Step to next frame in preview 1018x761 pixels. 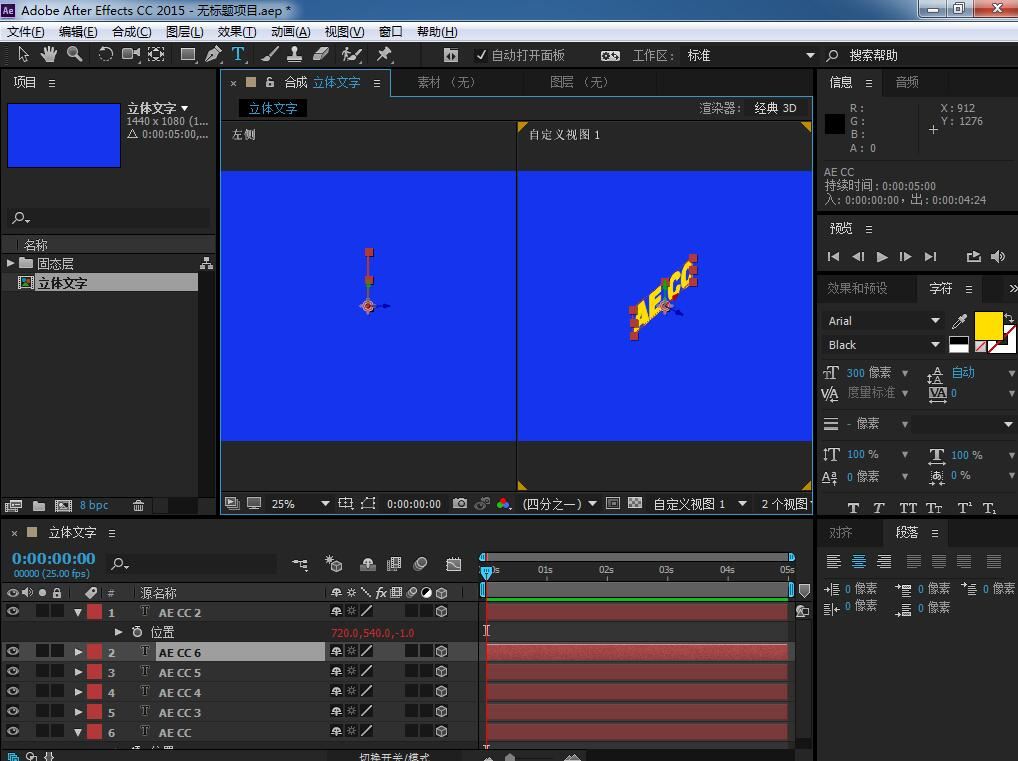[906, 256]
